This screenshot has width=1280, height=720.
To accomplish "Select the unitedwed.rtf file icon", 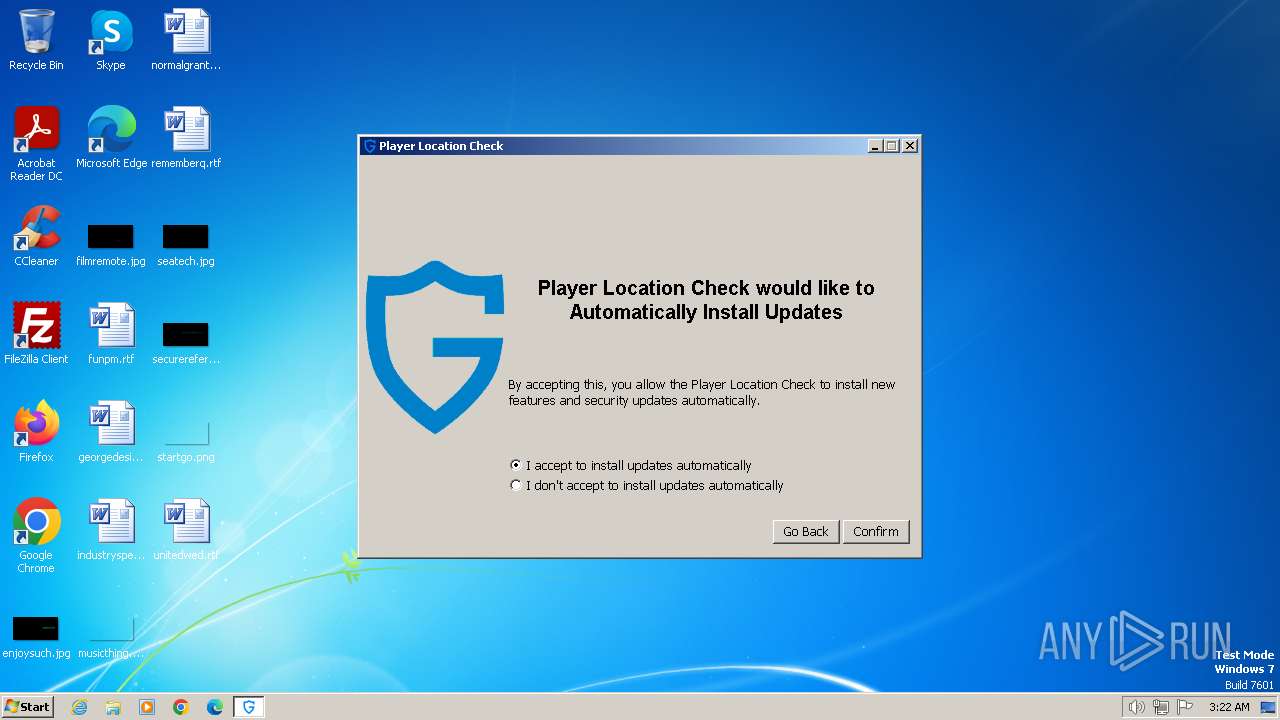I will point(186,530).
